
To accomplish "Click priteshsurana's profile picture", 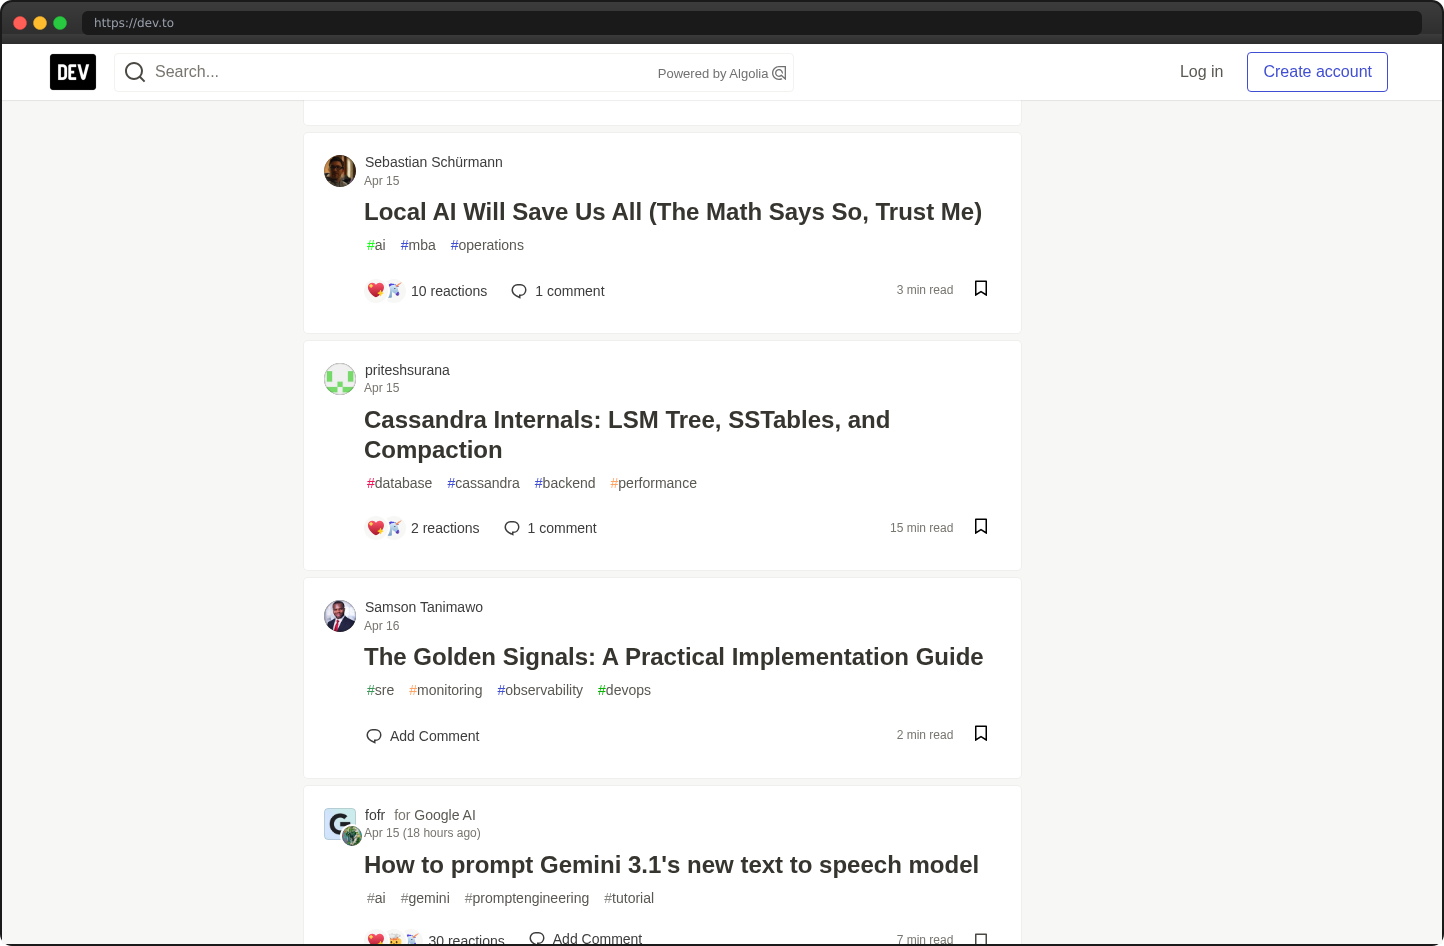I will coord(340,379).
